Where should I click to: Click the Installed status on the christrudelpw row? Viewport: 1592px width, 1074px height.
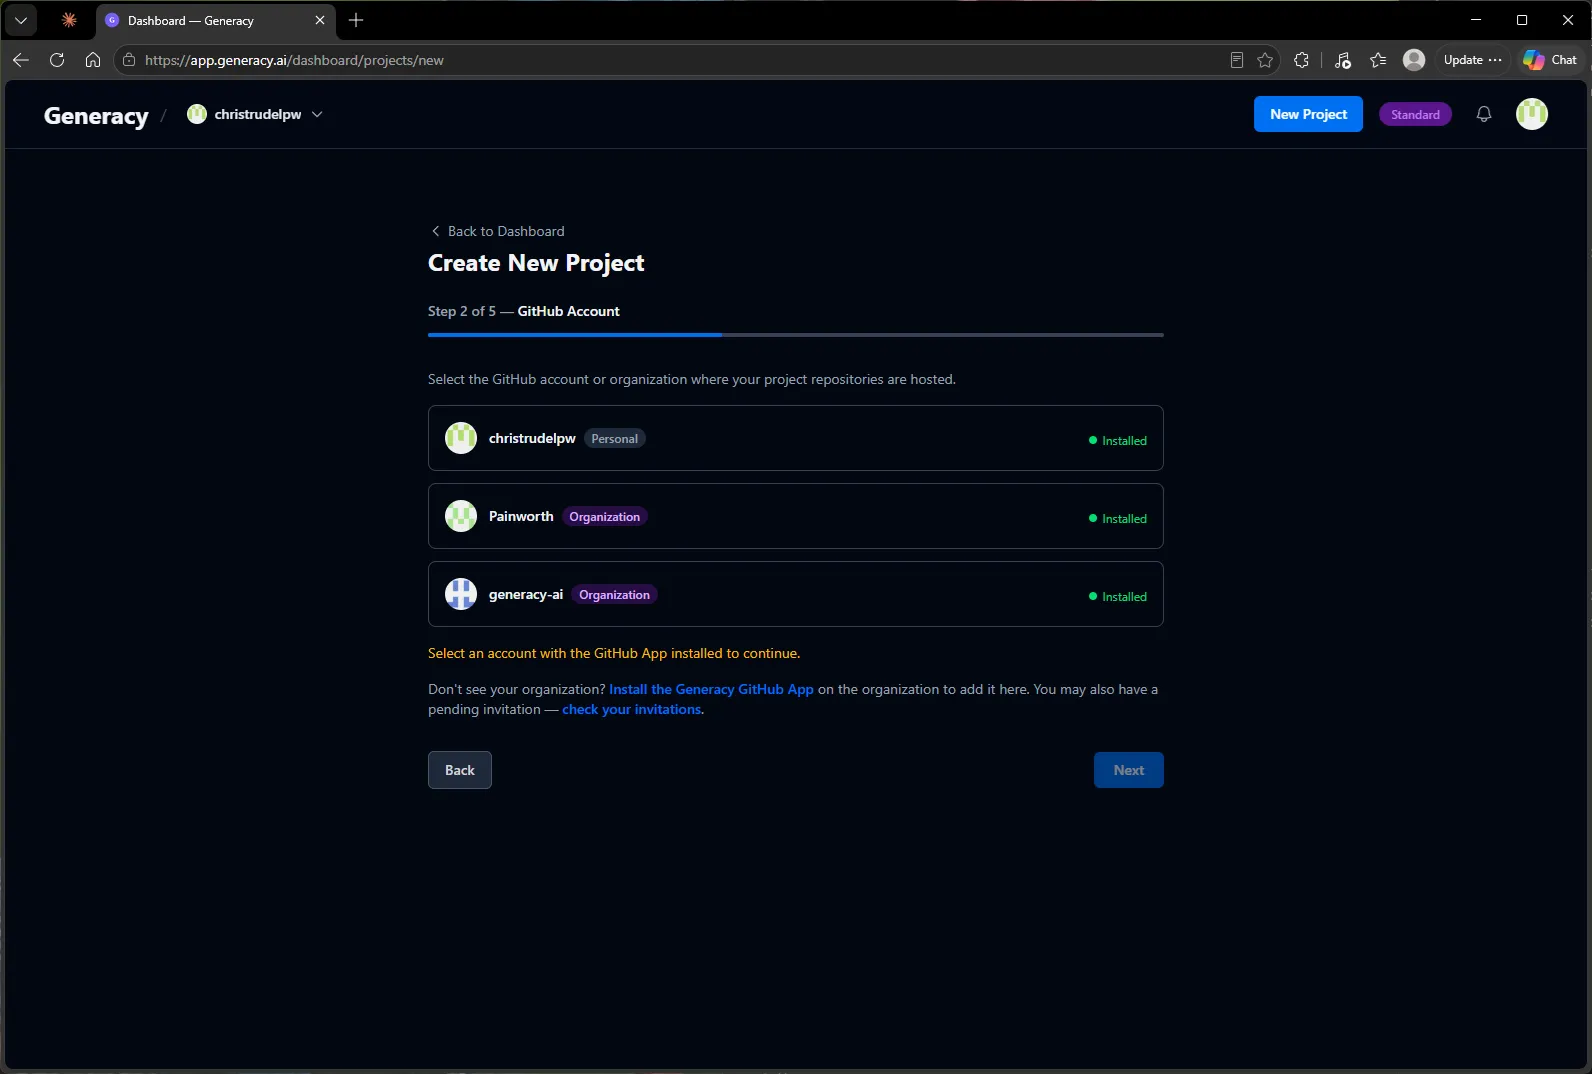[x=1117, y=440]
